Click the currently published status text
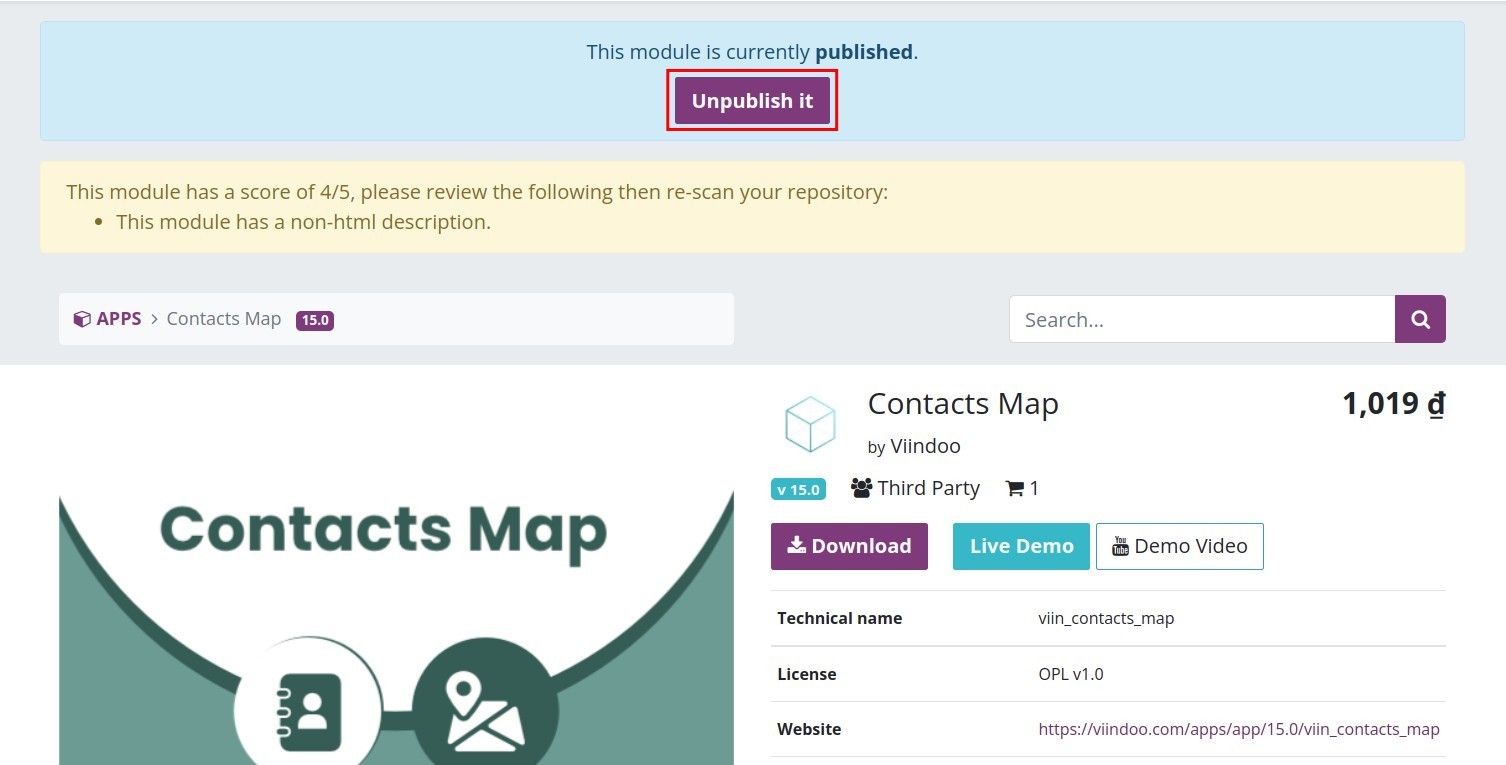1506x765 pixels. coord(752,52)
